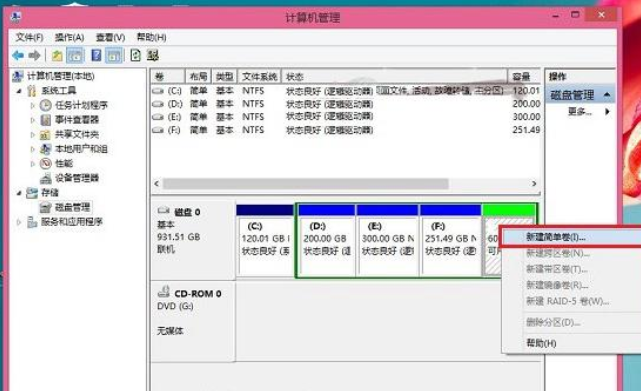Open the 操作(A) menu
641x391 pixels.
(x=69, y=38)
